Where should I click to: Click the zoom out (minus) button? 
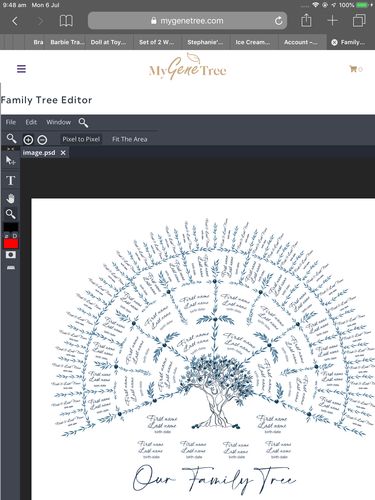(42, 140)
